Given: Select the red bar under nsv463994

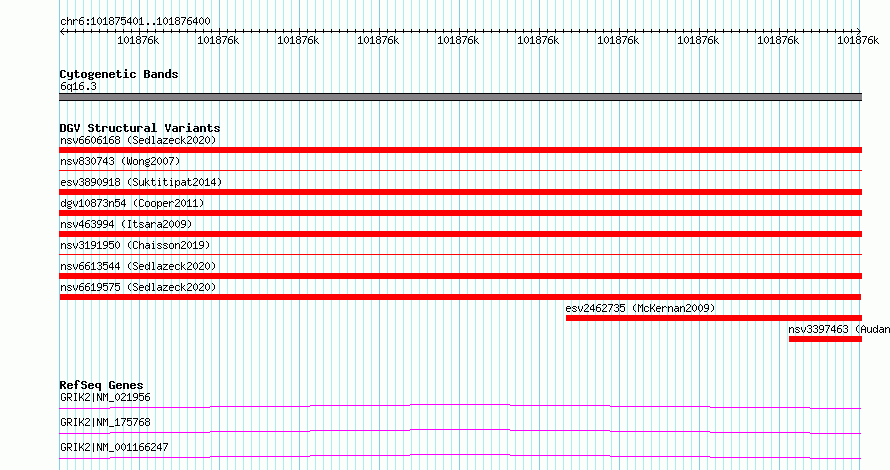Looking at the screenshot, I should pos(460,234).
